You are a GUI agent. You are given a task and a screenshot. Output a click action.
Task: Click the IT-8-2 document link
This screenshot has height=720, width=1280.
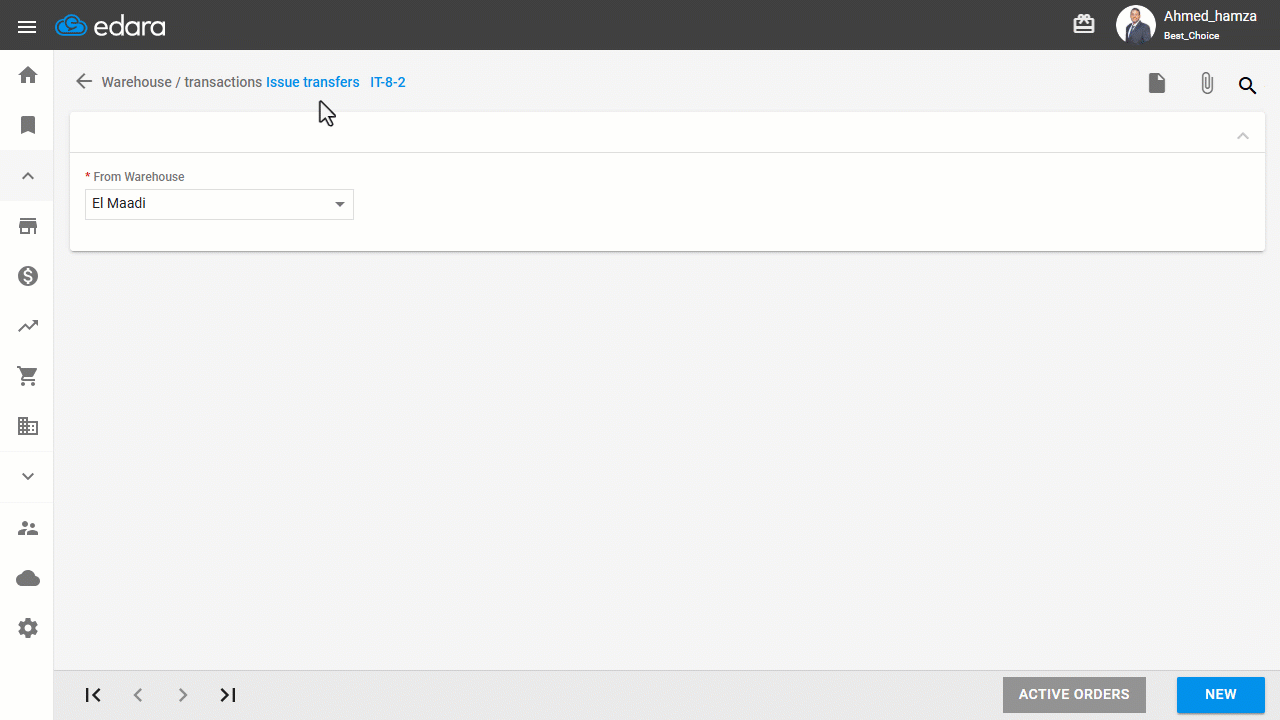388,82
